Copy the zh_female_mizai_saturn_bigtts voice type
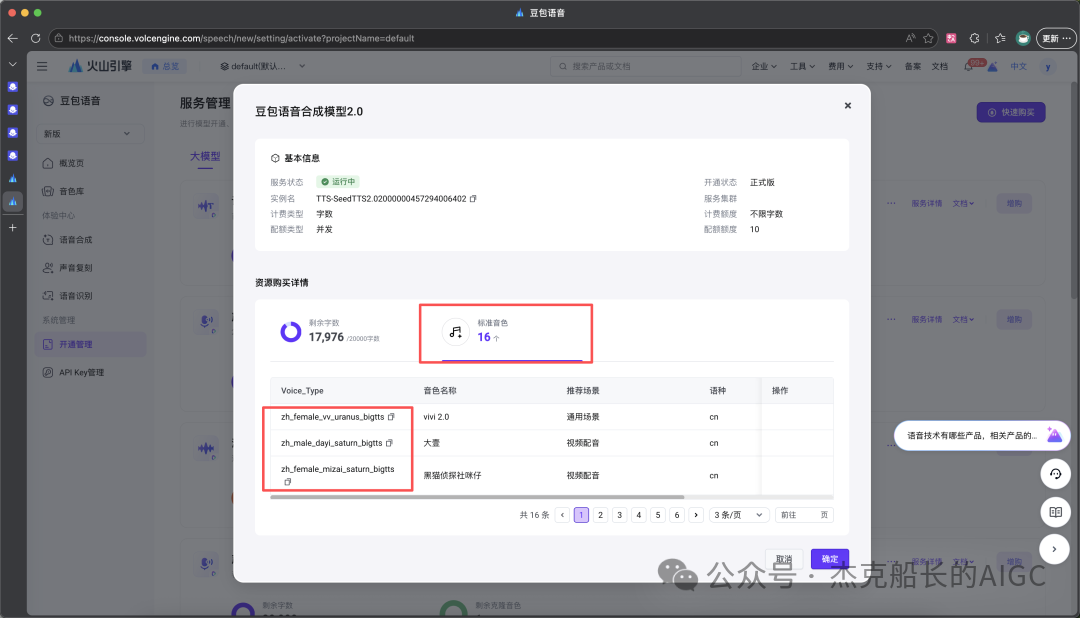 tap(288, 482)
